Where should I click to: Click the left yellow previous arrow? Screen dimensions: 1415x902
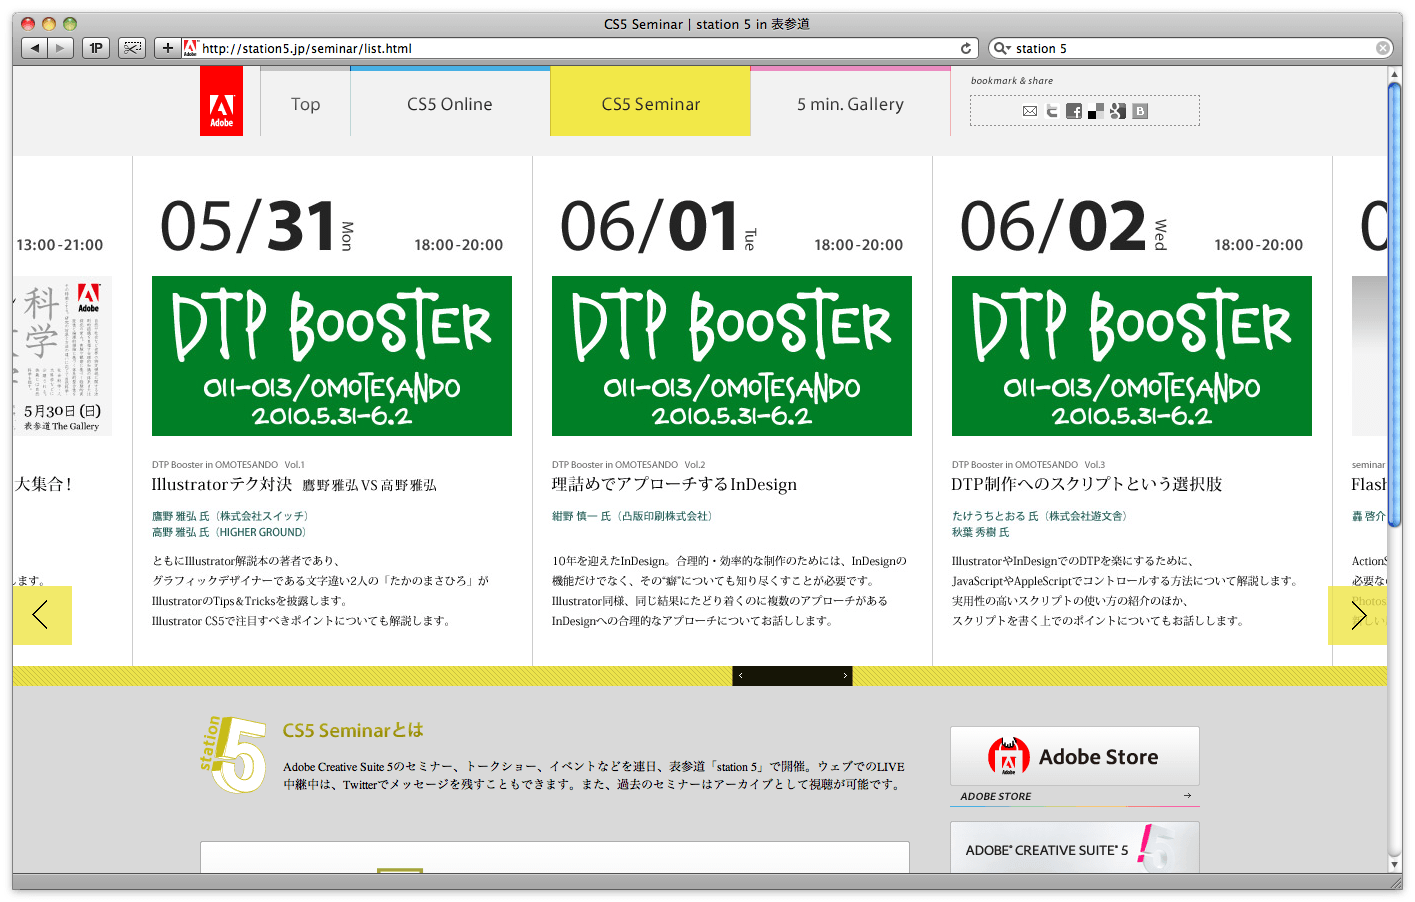coord(42,615)
